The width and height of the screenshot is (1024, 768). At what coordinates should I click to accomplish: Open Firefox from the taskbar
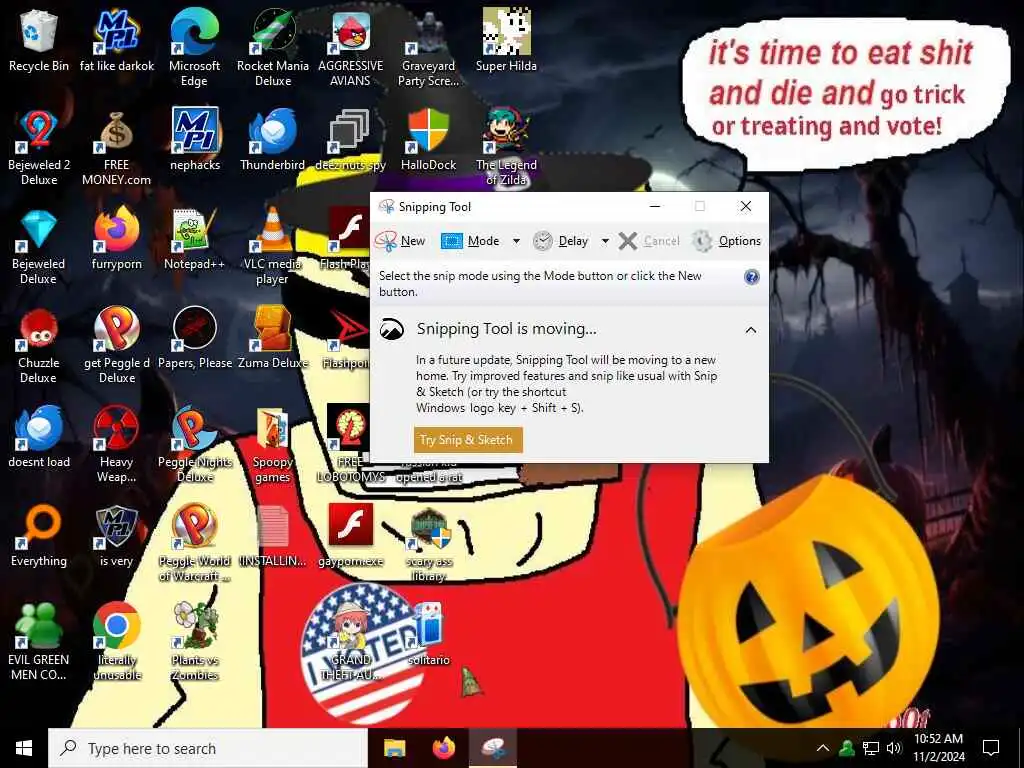pyautogui.click(x=444, y=748)
